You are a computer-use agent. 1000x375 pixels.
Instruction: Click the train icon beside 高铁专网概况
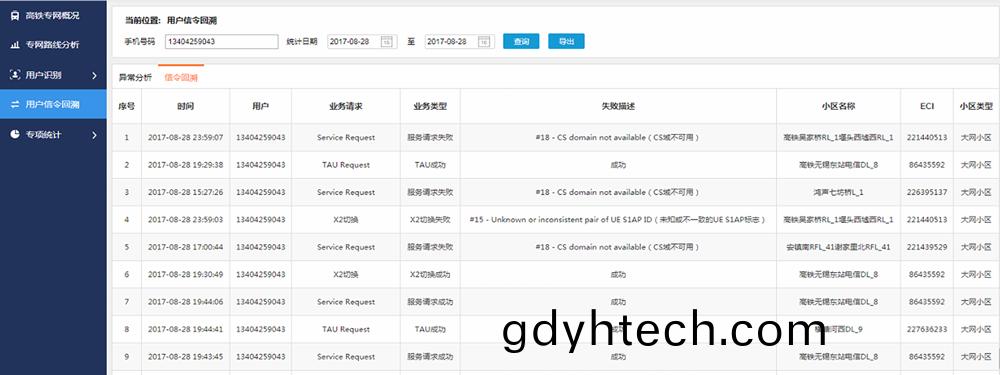(x=15, y=15)
